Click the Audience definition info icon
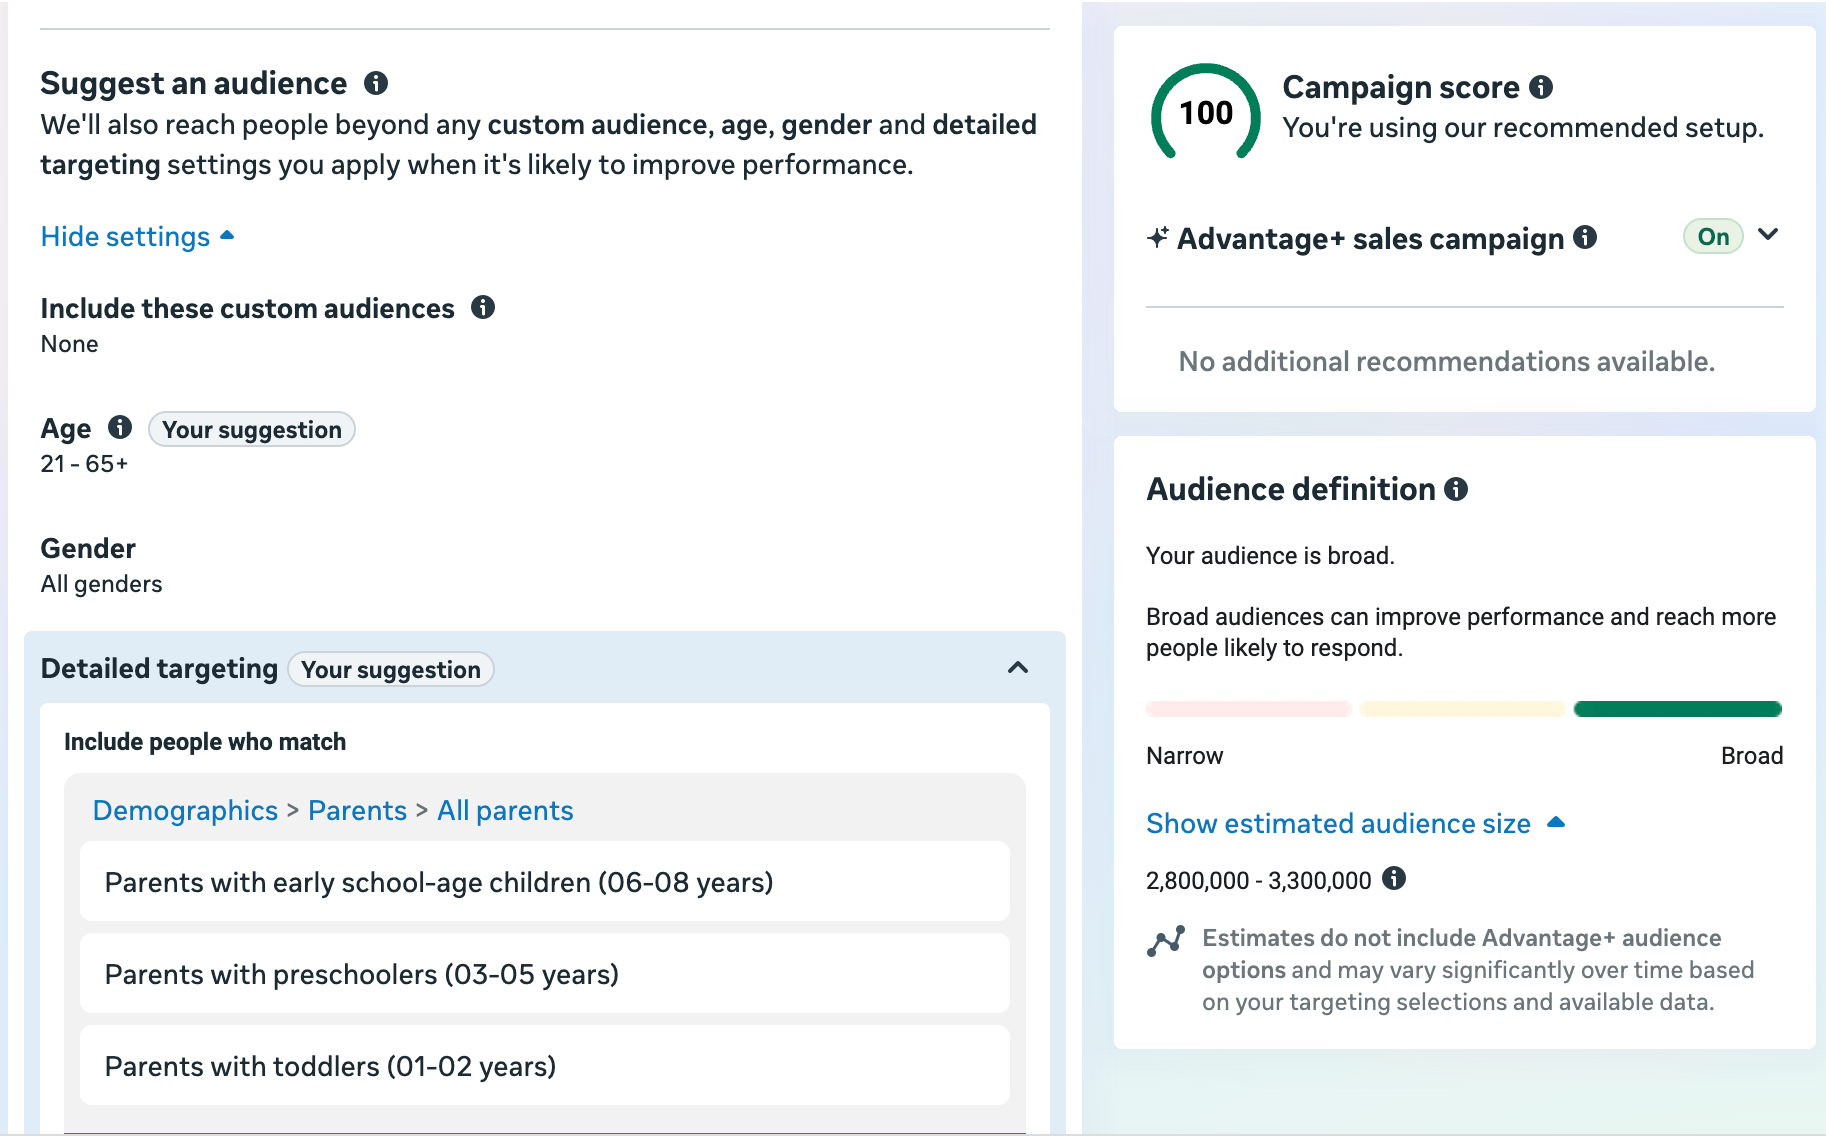This screenshot has width=1826, height=1142. 1456,489
